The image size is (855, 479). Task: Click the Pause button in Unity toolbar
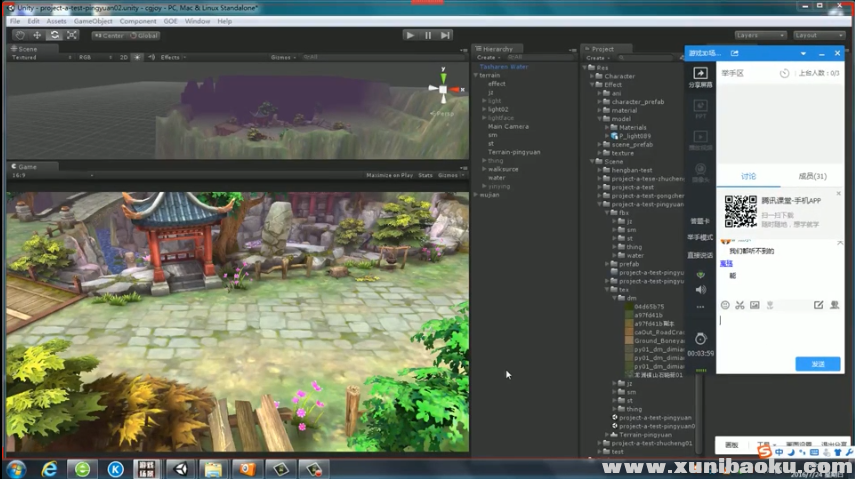(428, 35)
